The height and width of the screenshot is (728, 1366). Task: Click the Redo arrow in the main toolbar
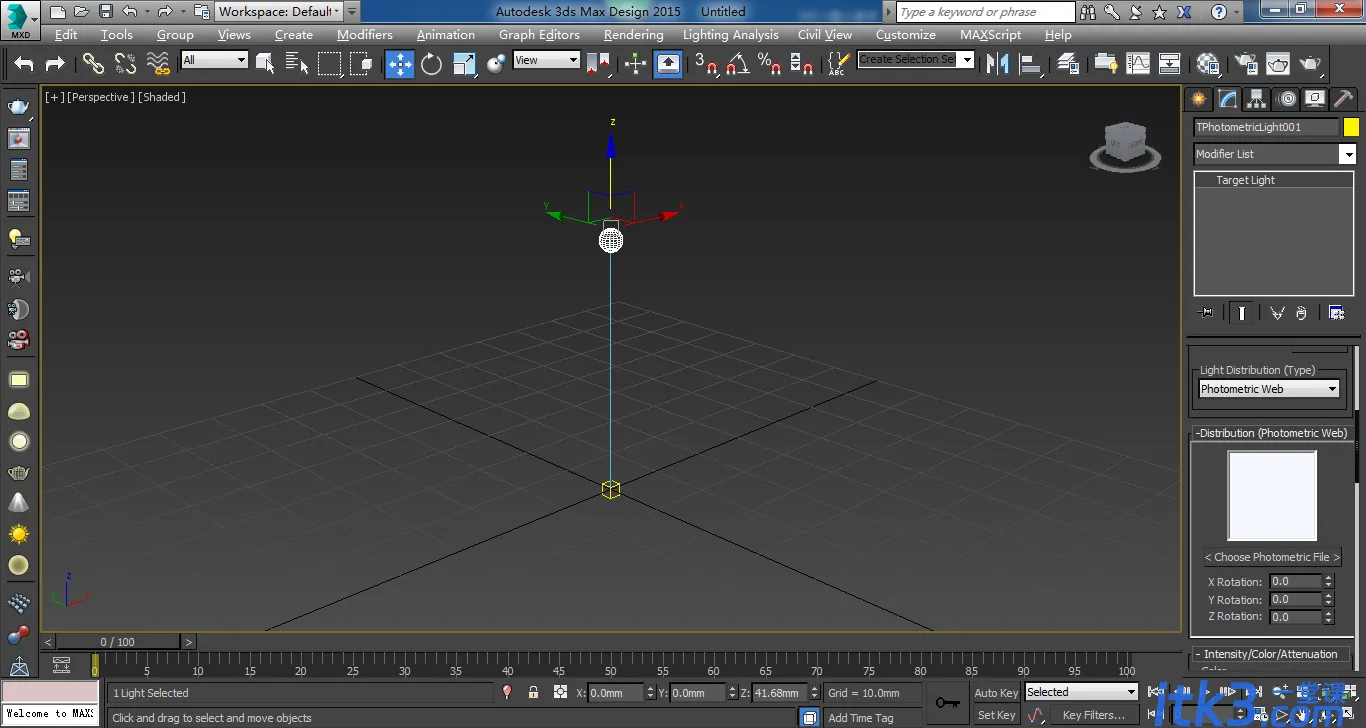(55, 64)
